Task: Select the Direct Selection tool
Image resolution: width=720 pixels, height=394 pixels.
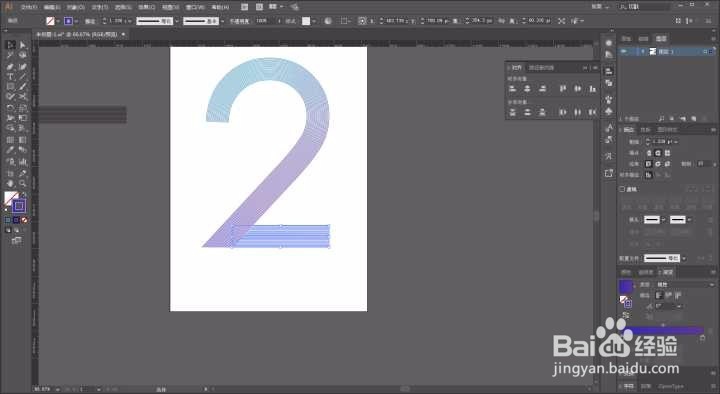Action: click(x=22, y=45)
